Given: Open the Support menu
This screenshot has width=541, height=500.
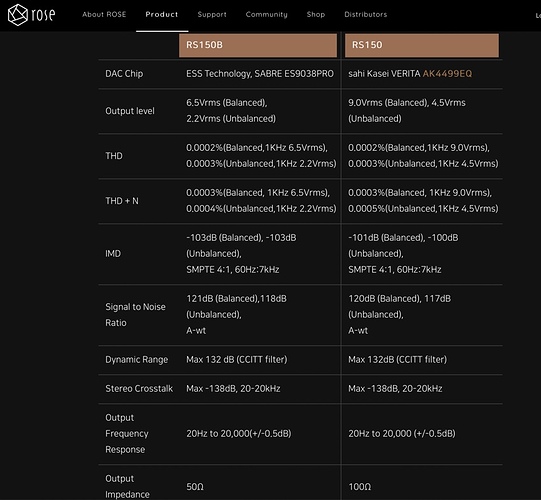Looking at the screenshot, I should point(212,14).
